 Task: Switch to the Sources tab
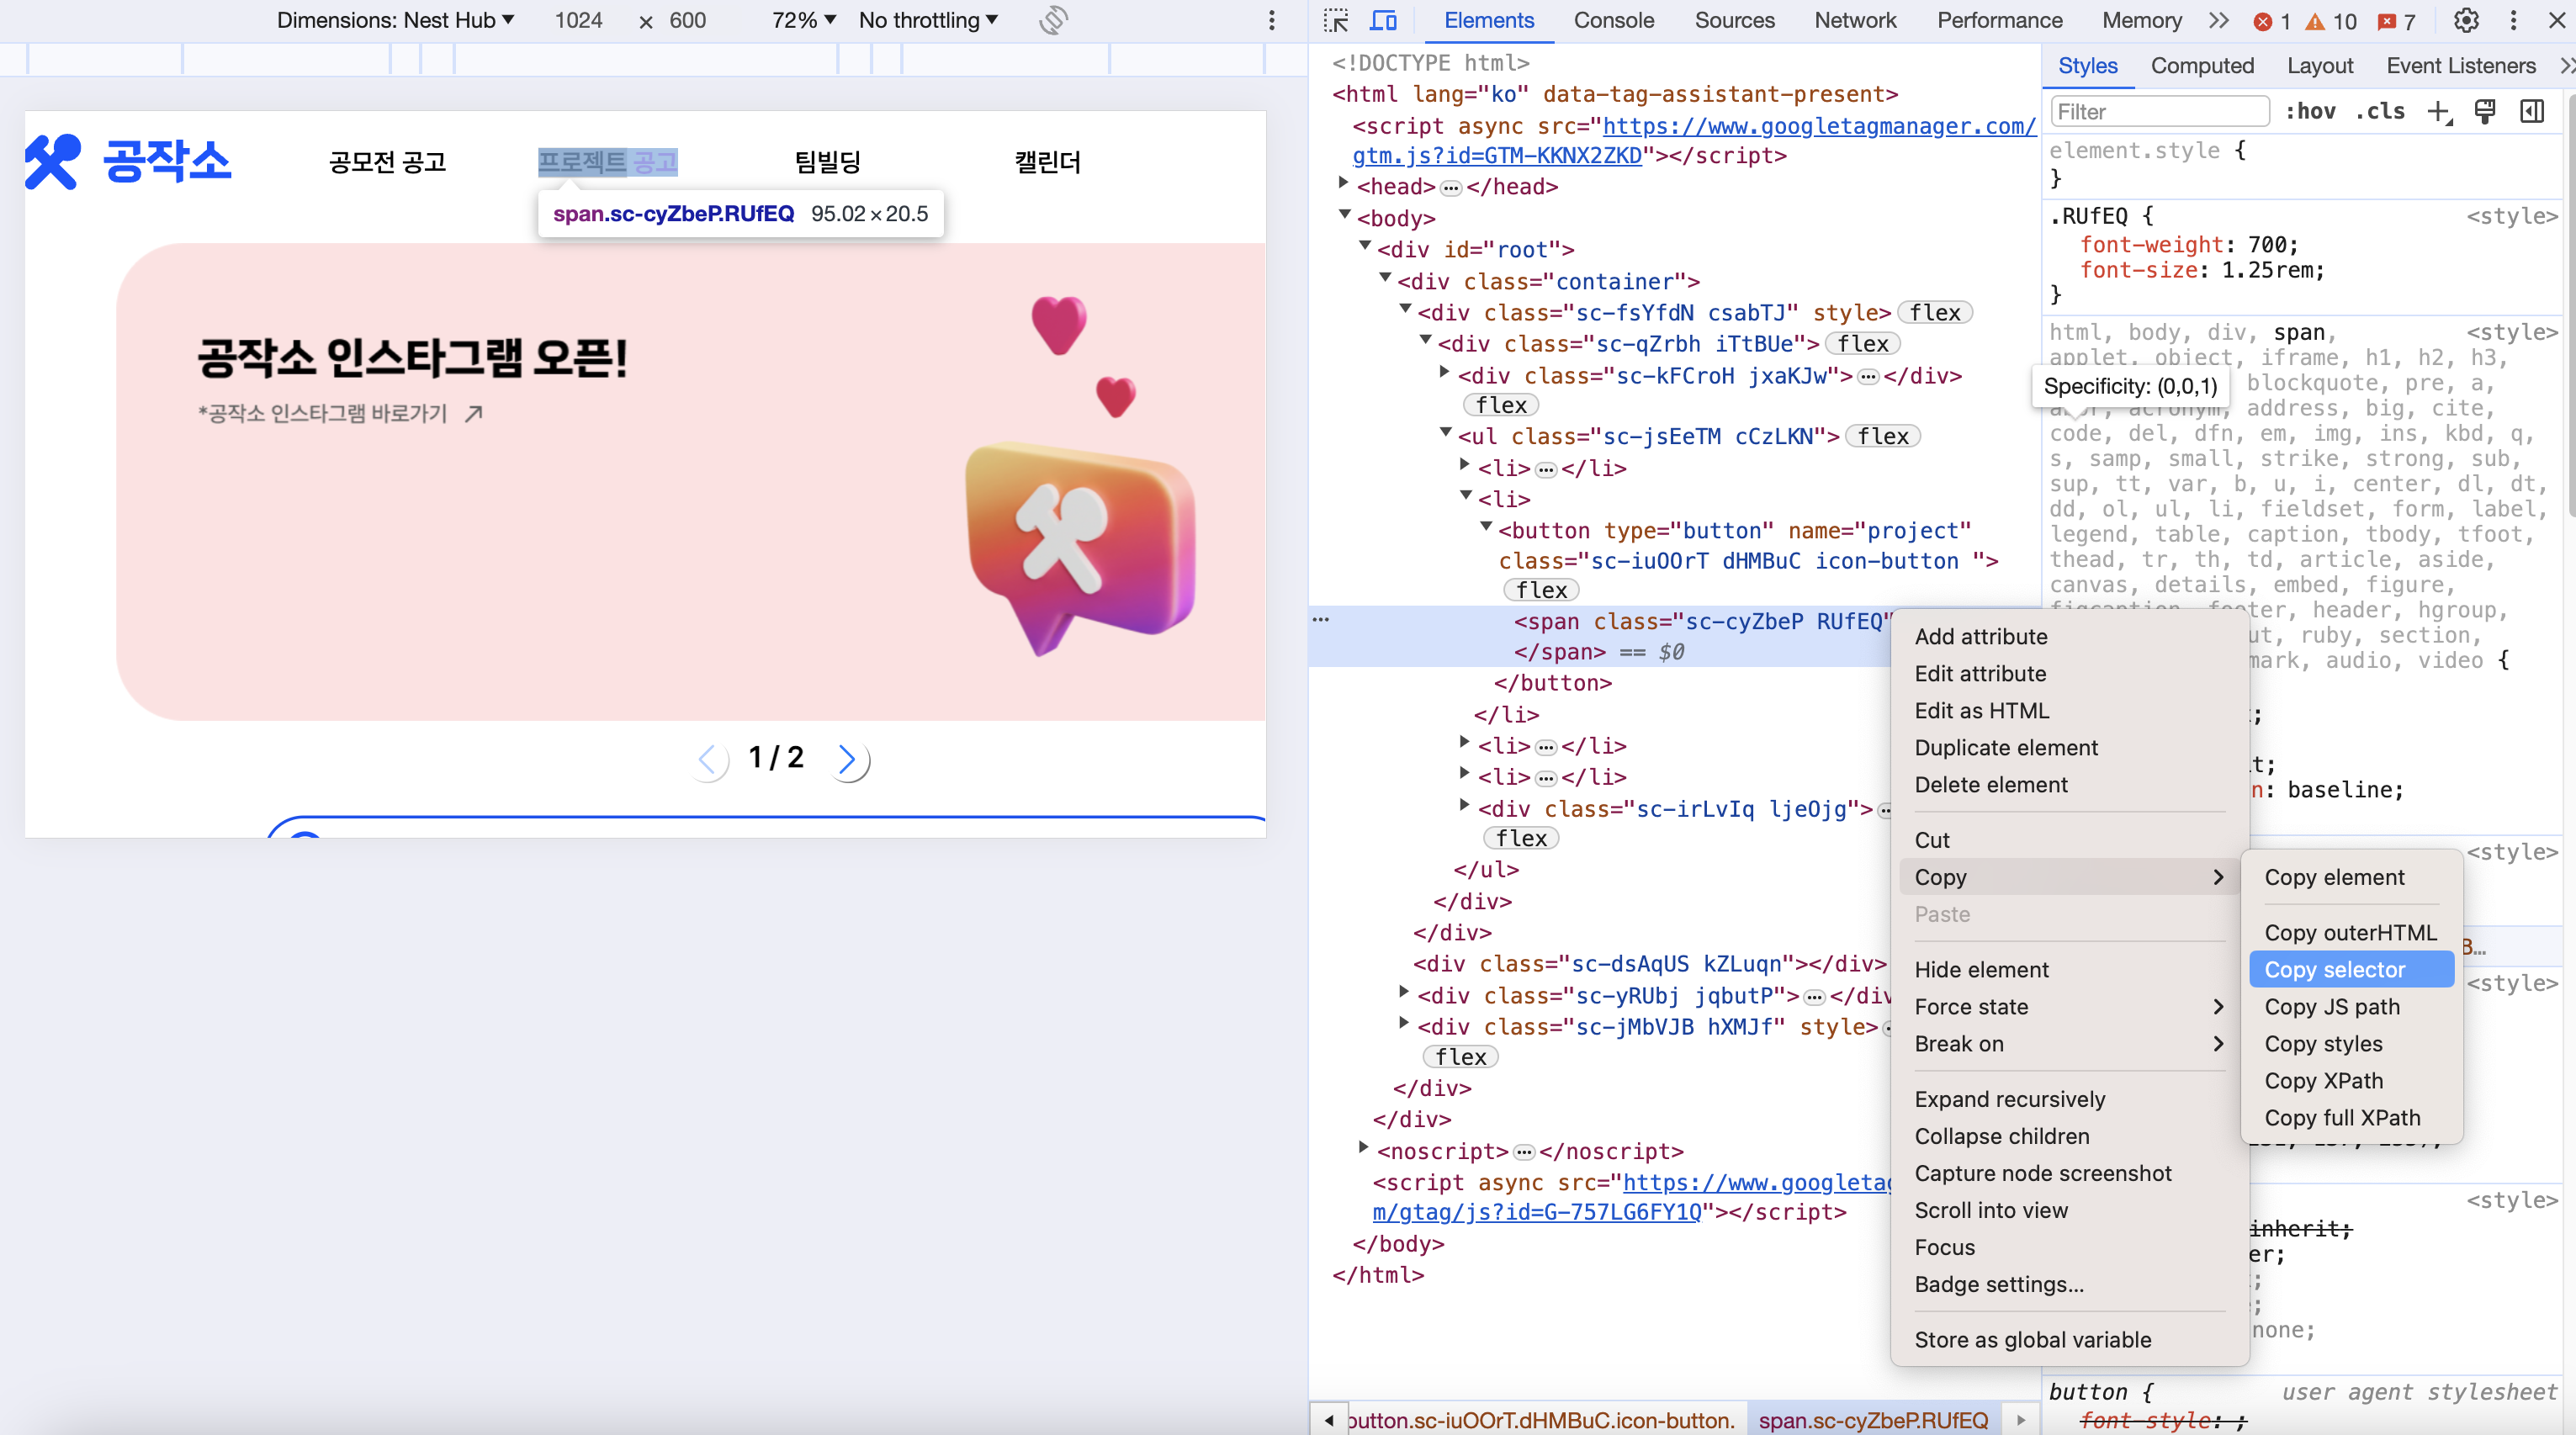click(x=1735, y=20)
